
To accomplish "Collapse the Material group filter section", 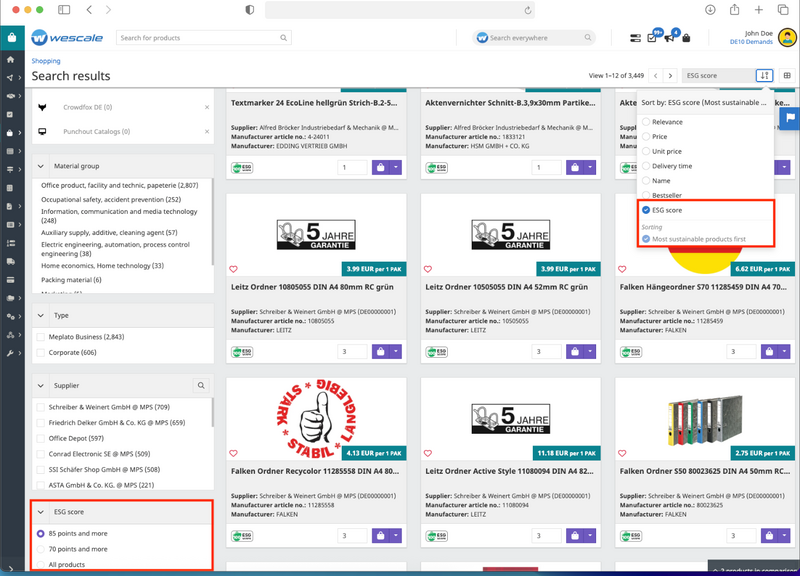I will 41,166.
